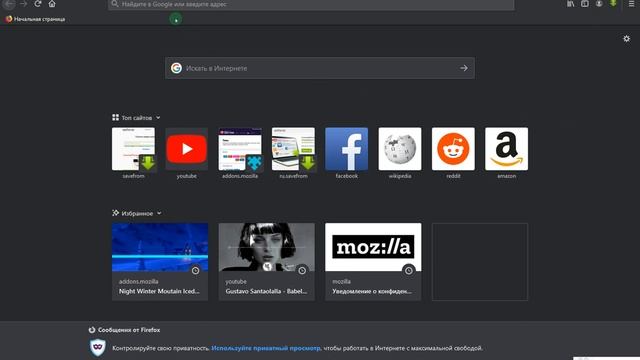The image size is (640, 360).
Task: Click history clock icon on mozilla card
Action: click(409, 271)
